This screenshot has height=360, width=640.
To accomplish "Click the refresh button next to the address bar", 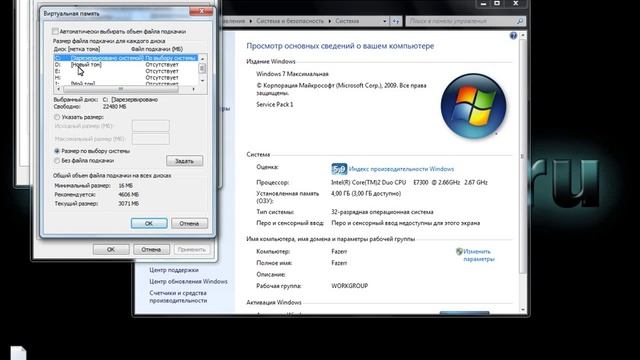I will point(396,21).
